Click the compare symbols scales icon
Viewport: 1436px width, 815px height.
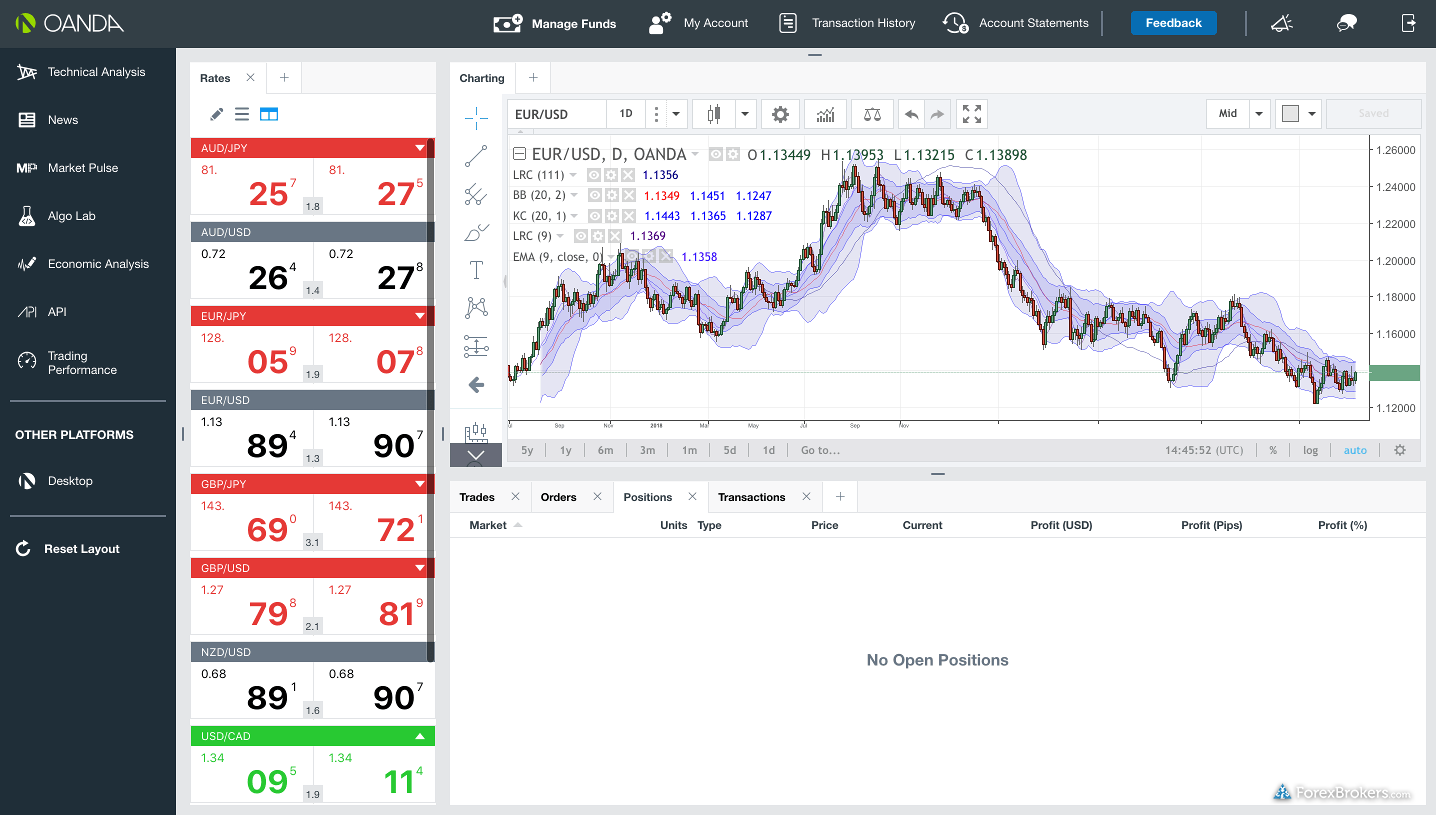coord(872,114)
